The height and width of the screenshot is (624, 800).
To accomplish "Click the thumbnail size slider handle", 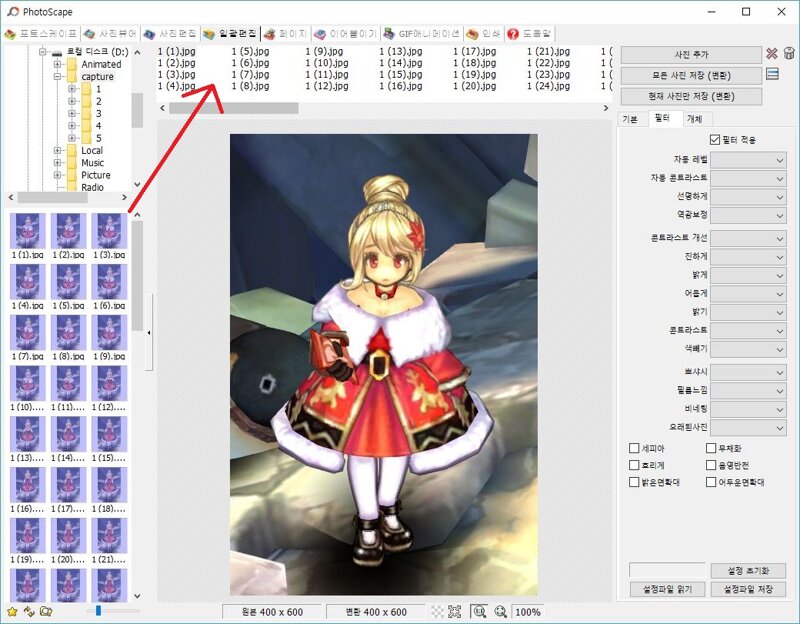I will (98, 611).
